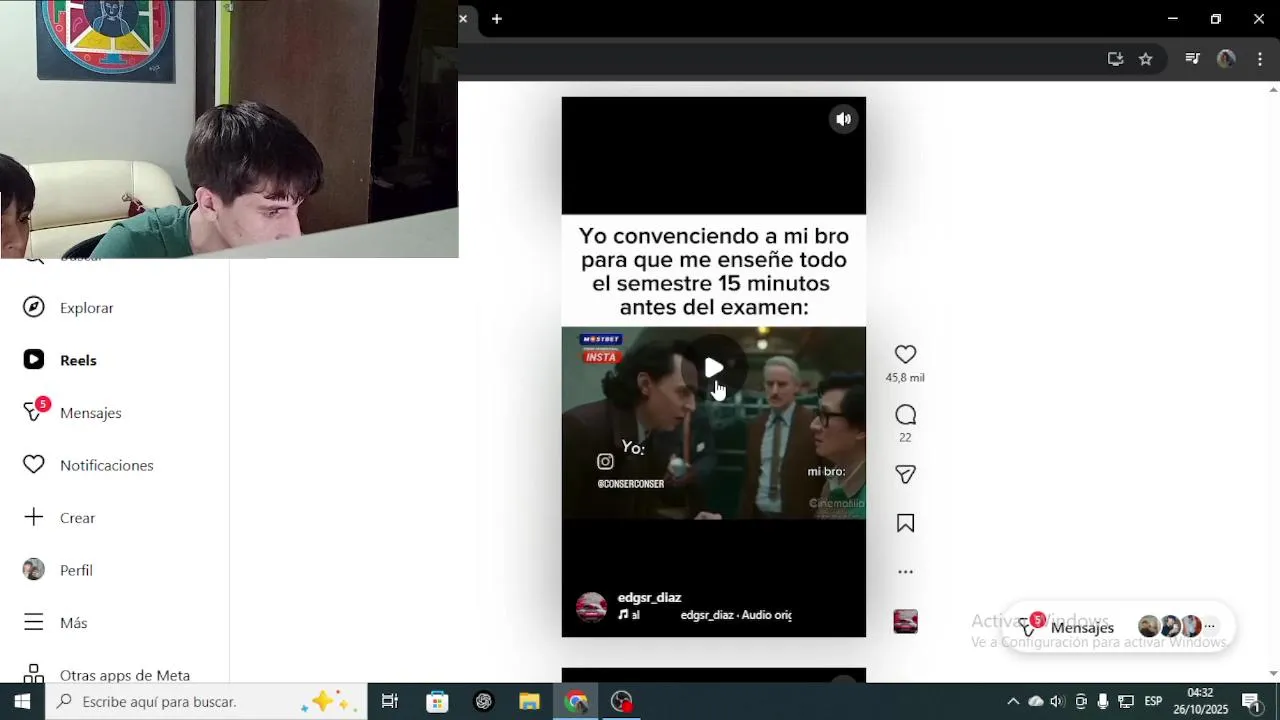1280x720 pixels.
Task: Like the reel with the heart icon
Action: click(905, 354)
